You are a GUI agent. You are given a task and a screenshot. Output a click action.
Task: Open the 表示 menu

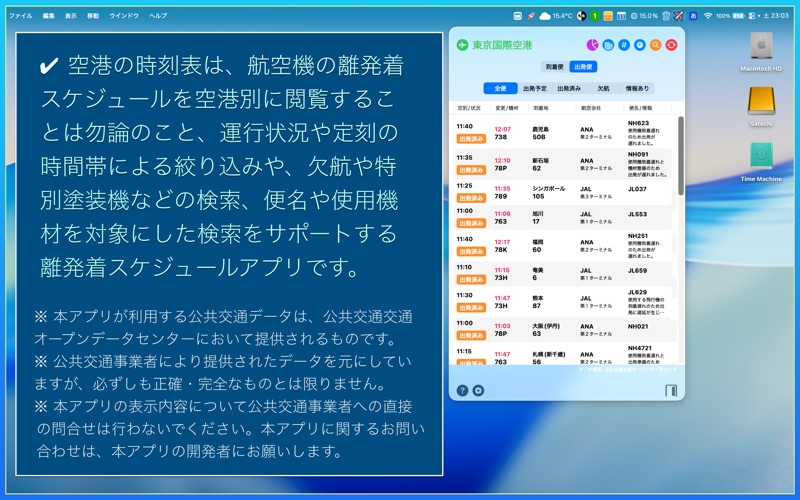[71, 16]
